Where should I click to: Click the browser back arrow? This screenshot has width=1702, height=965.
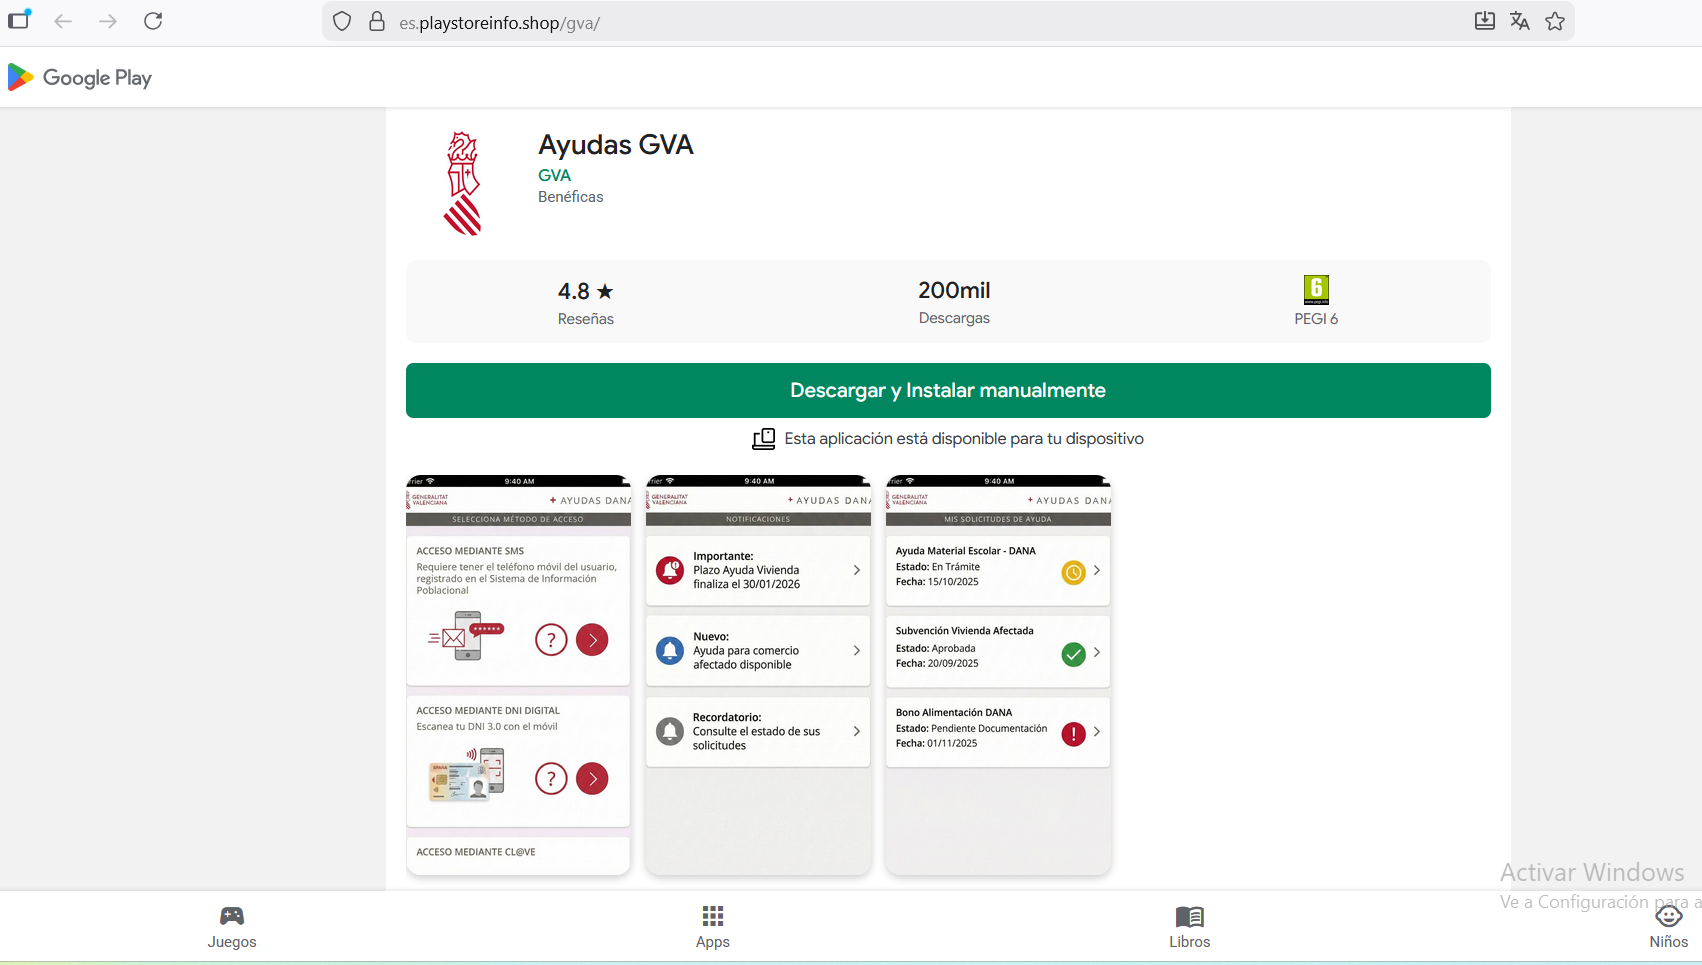pyautogui.click(x=63, y=21)
